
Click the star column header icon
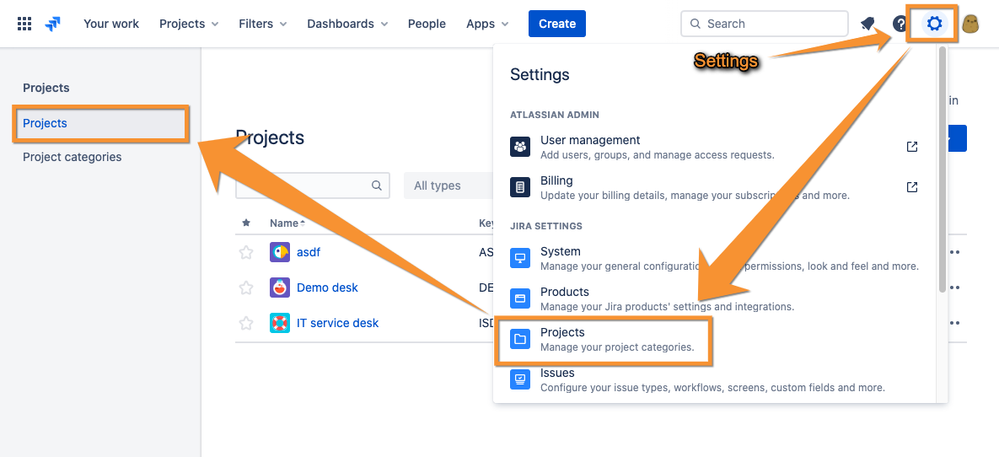click(246, 223)
